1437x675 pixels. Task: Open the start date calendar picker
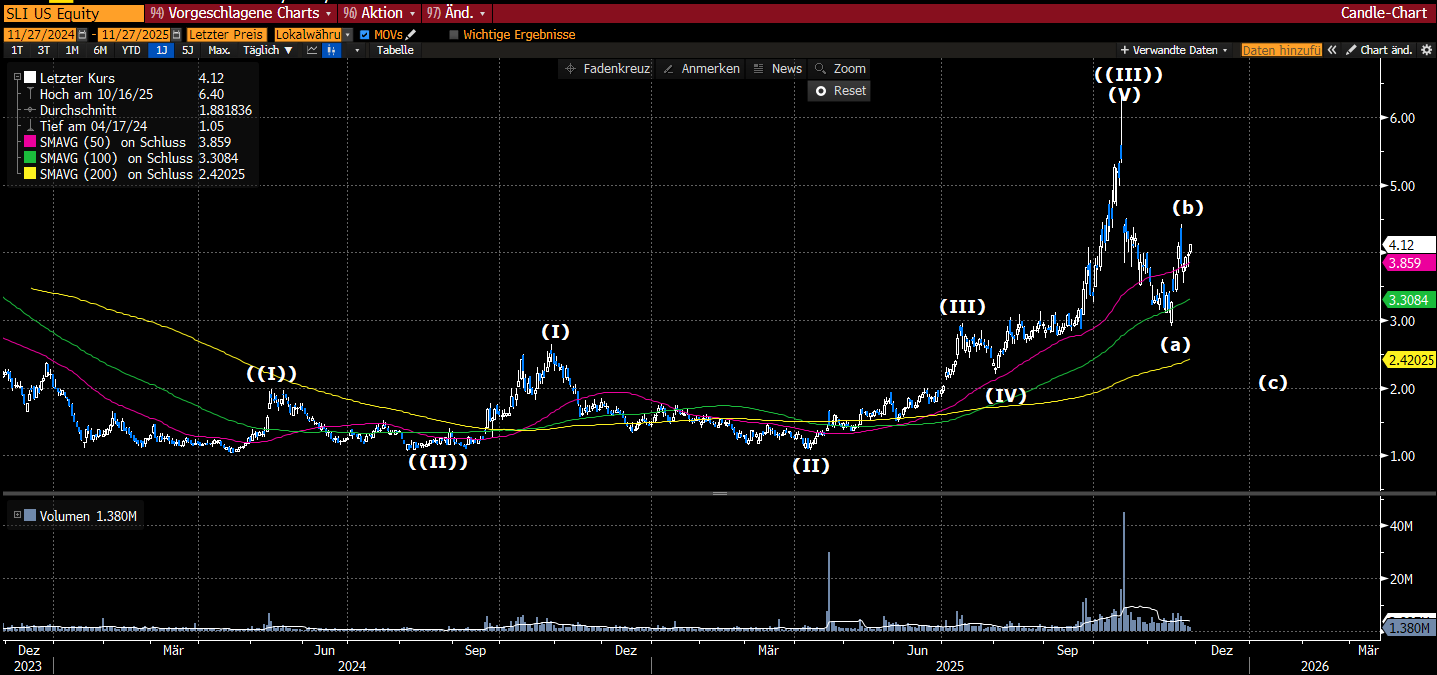(x=83, y=34)
